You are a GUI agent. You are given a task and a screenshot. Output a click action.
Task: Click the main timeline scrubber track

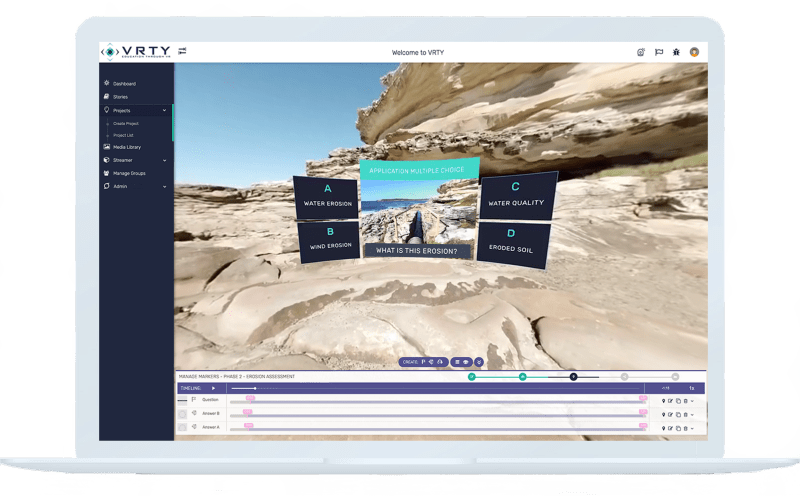pos(435,388)
